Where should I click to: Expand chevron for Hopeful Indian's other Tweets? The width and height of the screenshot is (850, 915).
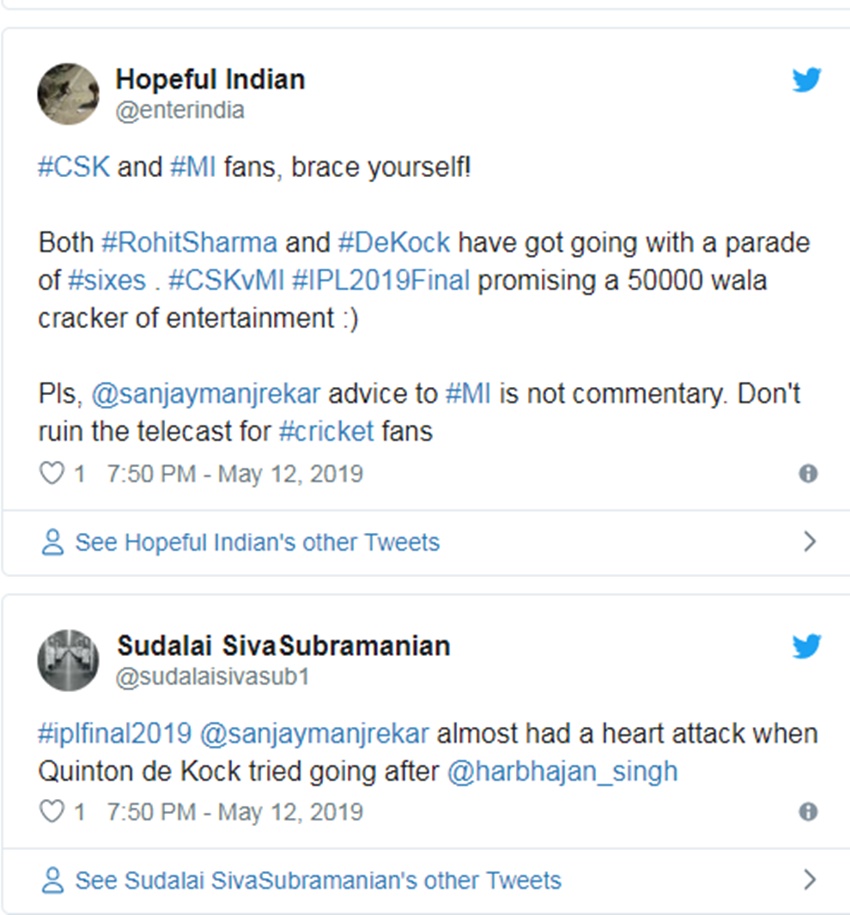pos(809,542)
